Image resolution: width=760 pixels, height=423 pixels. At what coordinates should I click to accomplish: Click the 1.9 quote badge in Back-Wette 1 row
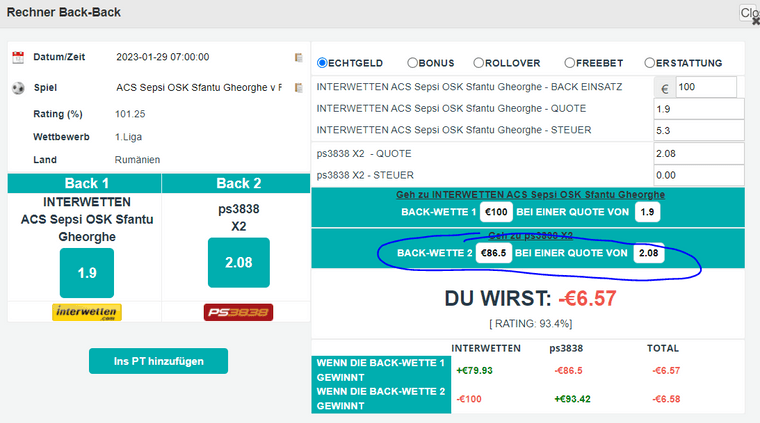coord(647,212)
